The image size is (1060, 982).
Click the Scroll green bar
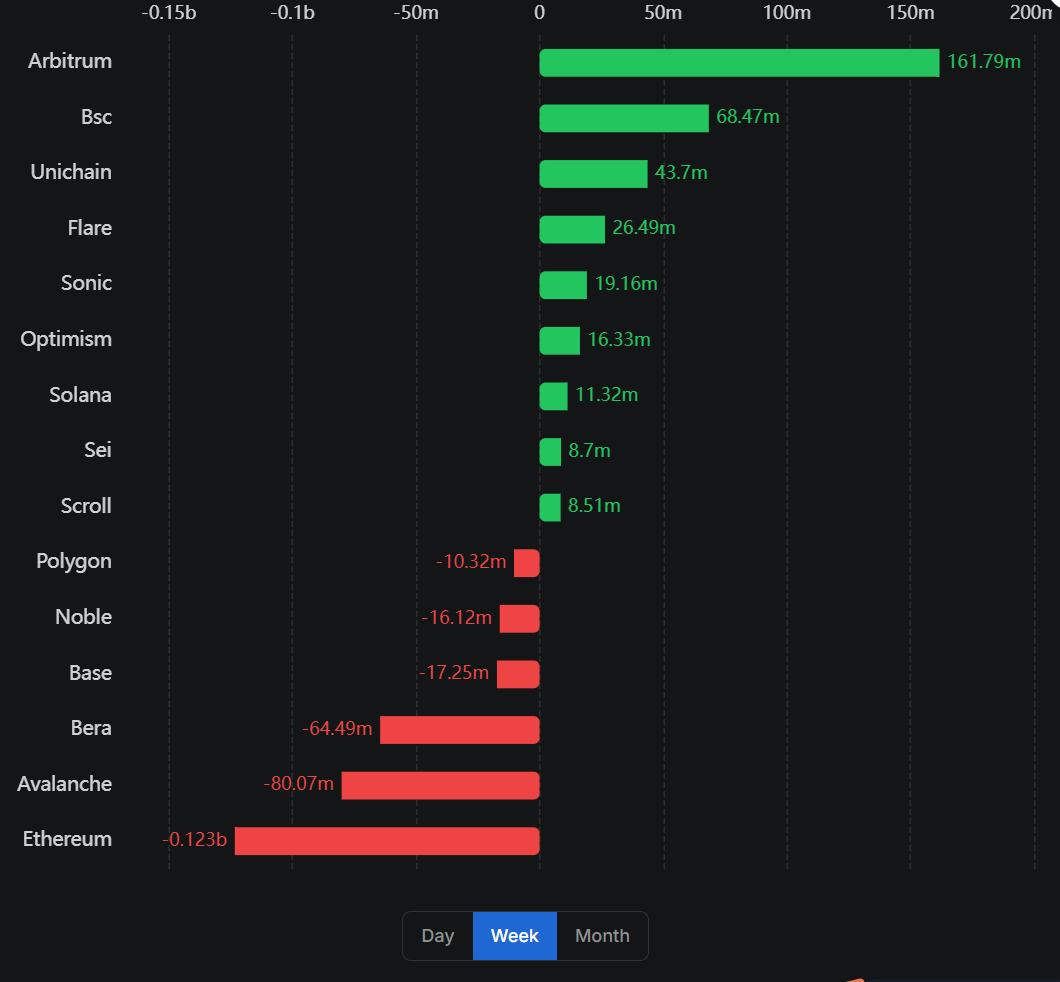(550, 508)
